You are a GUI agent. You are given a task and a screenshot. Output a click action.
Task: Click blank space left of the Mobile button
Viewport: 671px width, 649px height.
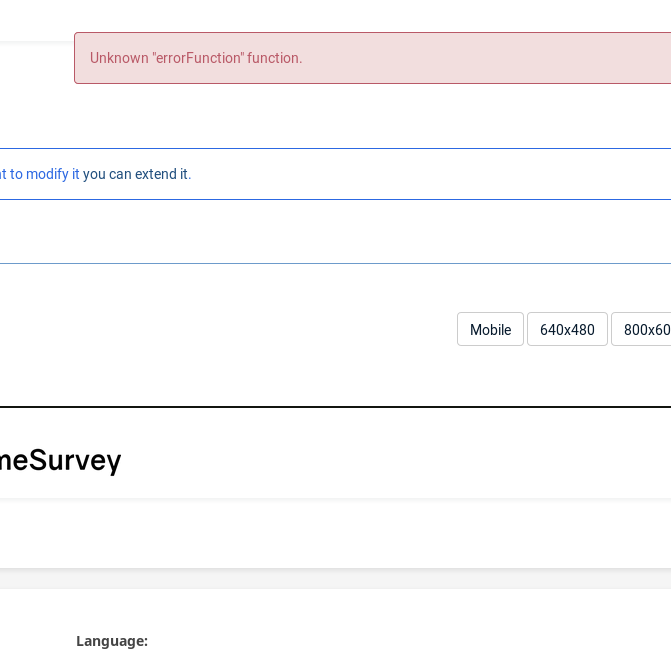coord(250,329)
